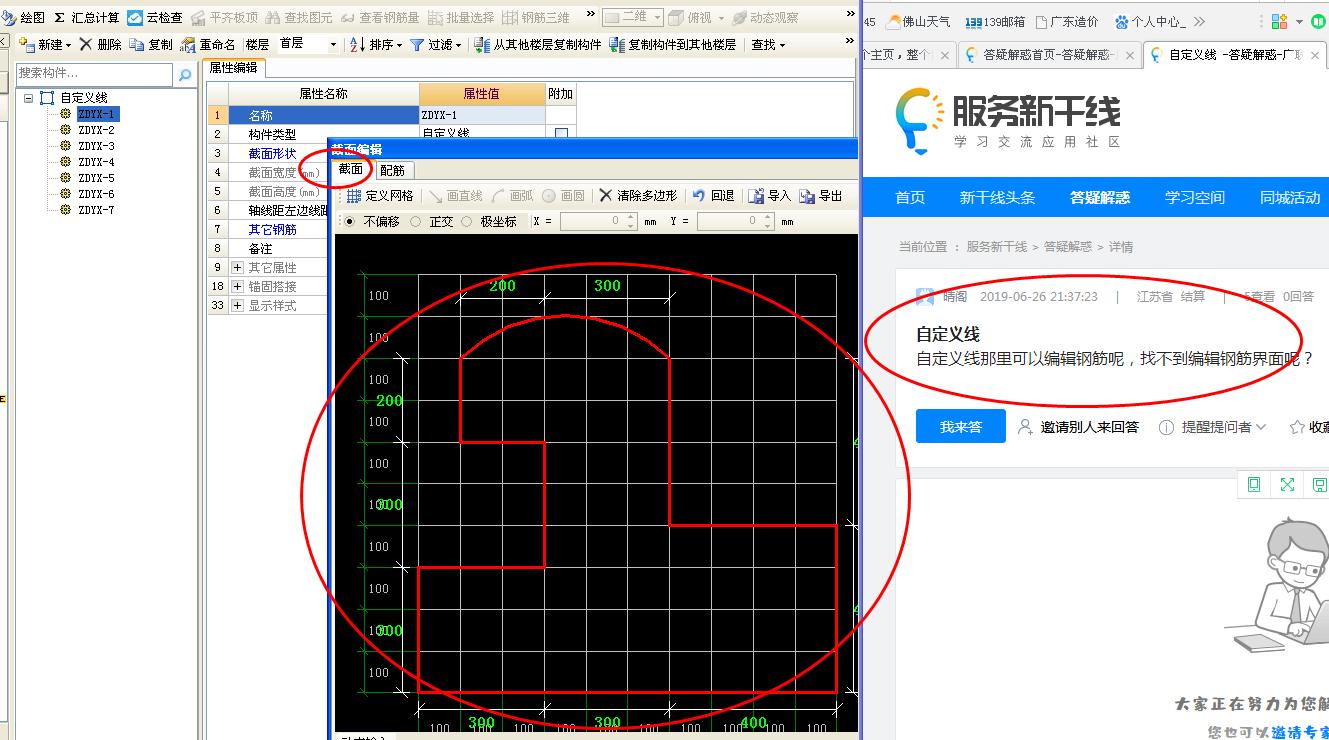Open 新干线头条 navigation item
1329x740 pixels.
pyautogui.click(x=997, y=198)
